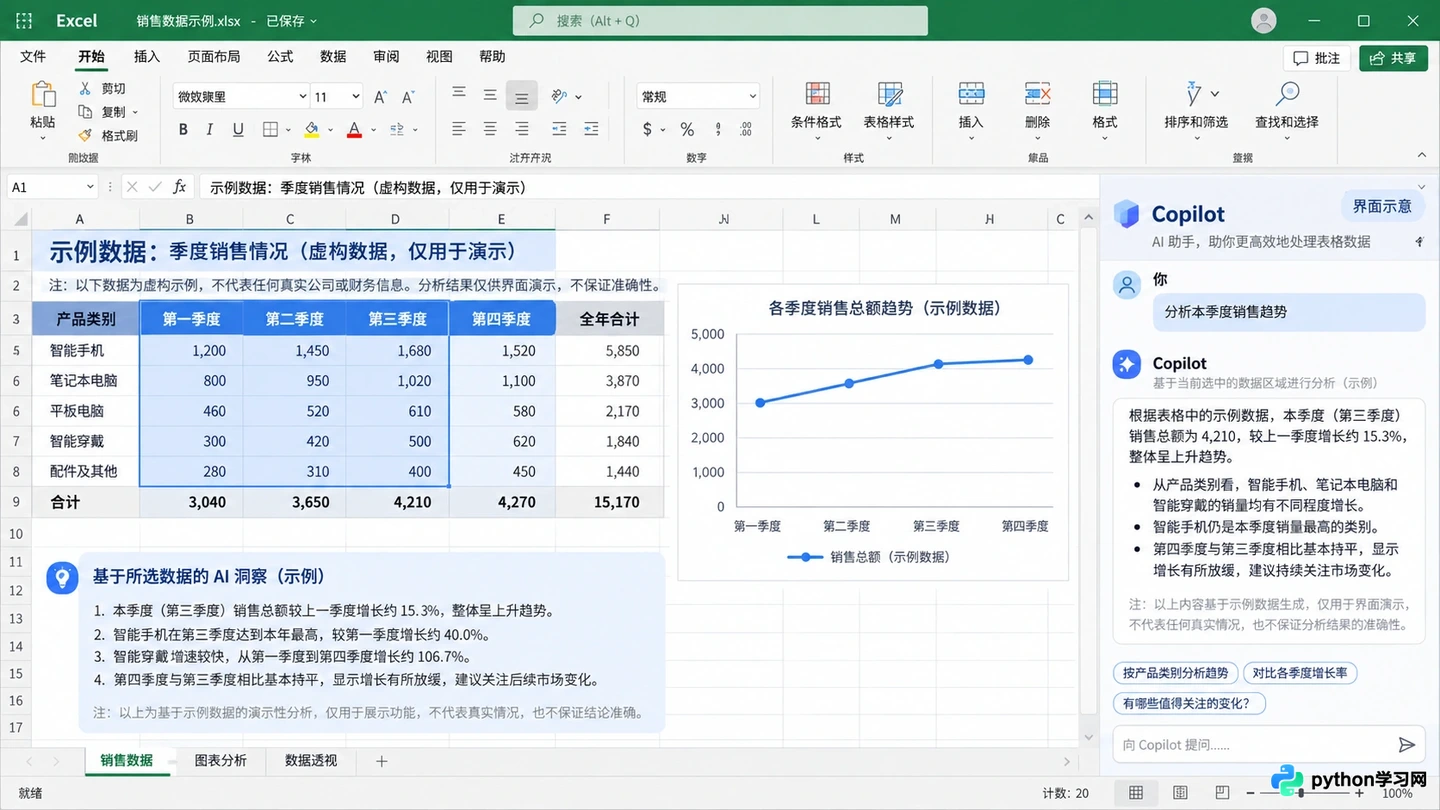Screen dimensions: 1440x810
Task: Click the green 共享 Share button
Action: click(x=1394, y=58)
